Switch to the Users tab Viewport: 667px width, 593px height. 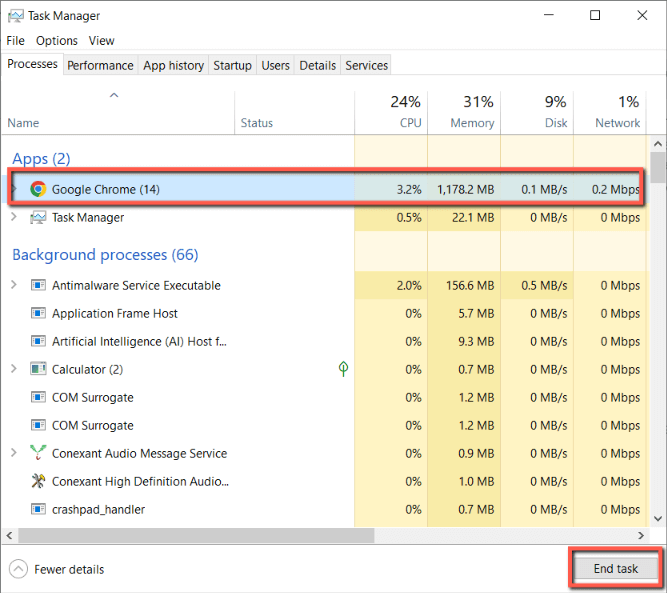pos(275,66)
